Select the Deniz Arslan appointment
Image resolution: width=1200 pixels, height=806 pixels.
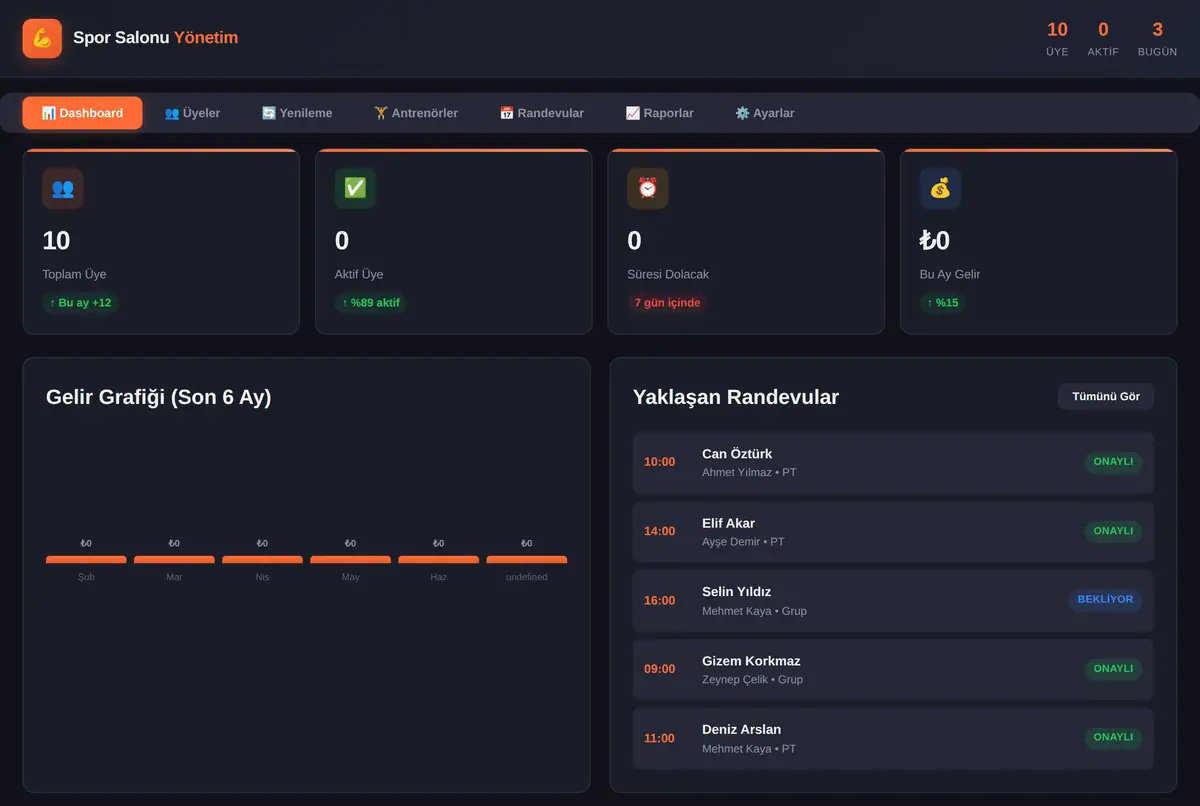click(x=893, y=738)
